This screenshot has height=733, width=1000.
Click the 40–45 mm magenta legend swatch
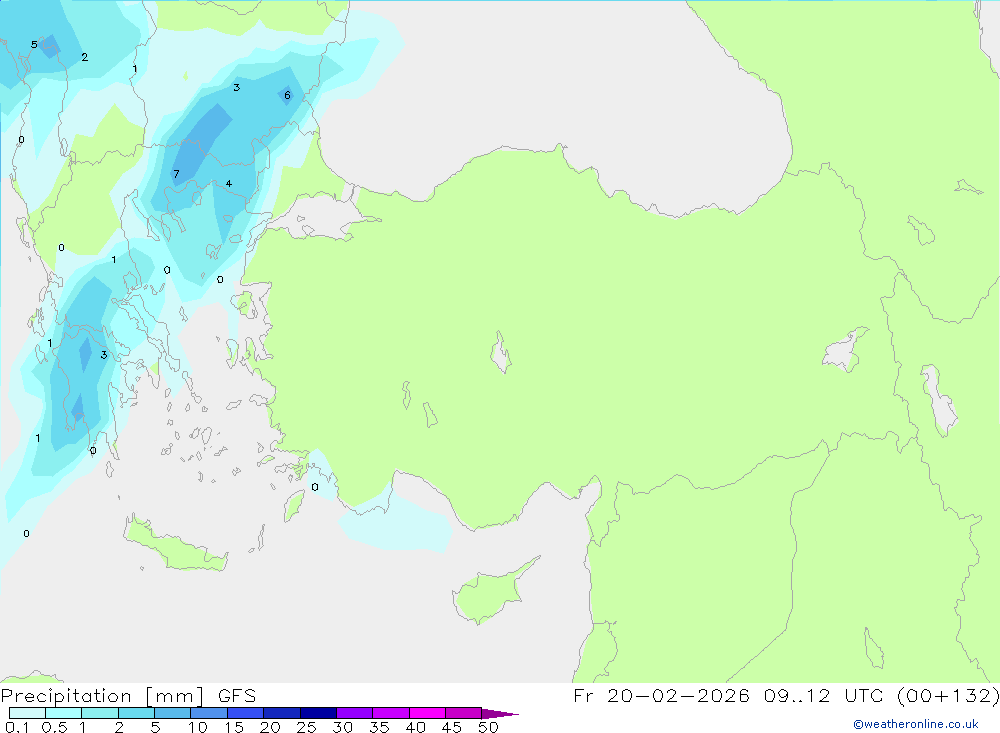pyautogui.click(x=427, y=713)
